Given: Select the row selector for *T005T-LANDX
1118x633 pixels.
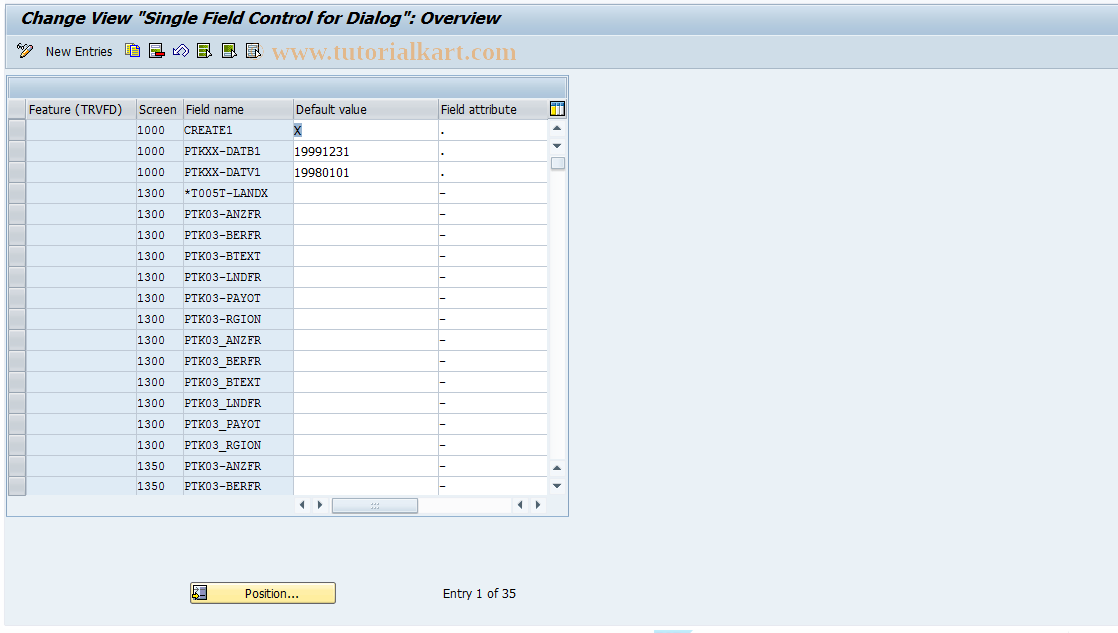Looking at the screenshot, I should pyautogui.click(x=17, y=193).
